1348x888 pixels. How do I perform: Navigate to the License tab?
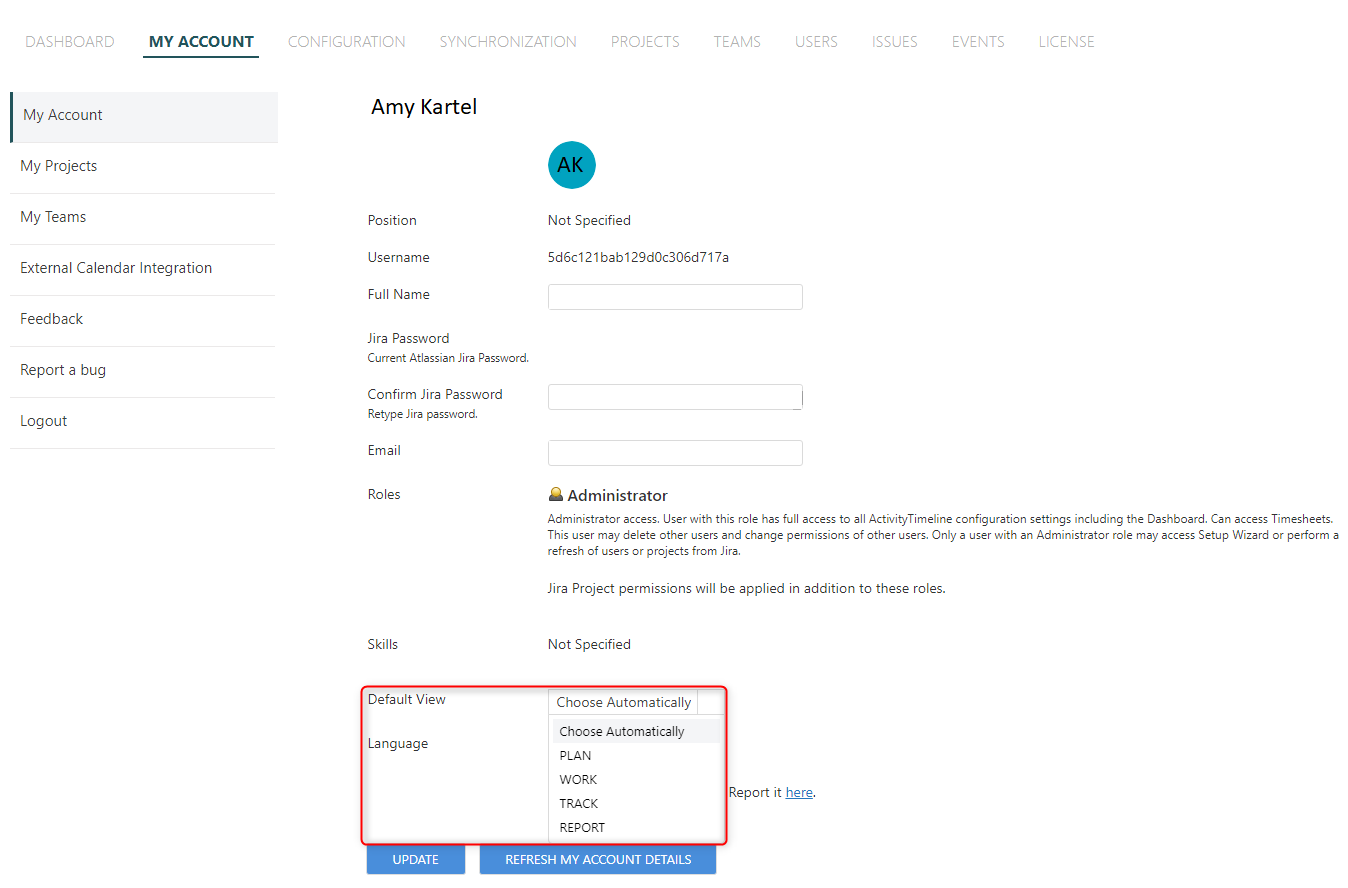1066,42
